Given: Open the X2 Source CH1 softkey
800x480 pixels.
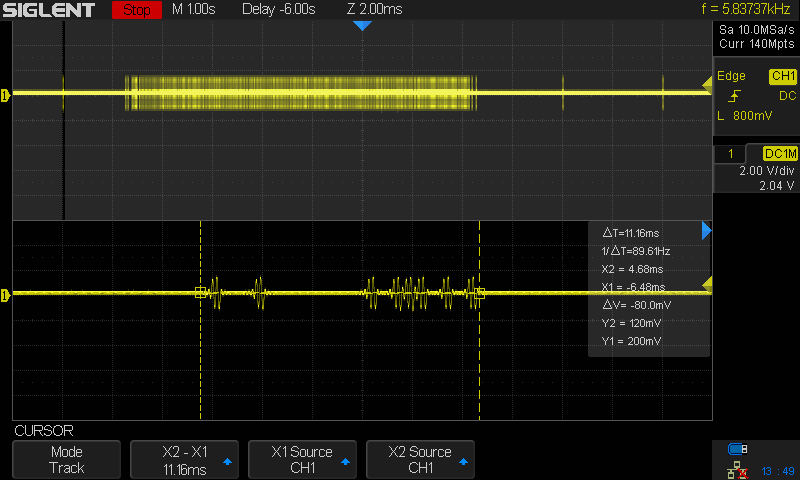Looking at the screenshot, I should (420, 460).
